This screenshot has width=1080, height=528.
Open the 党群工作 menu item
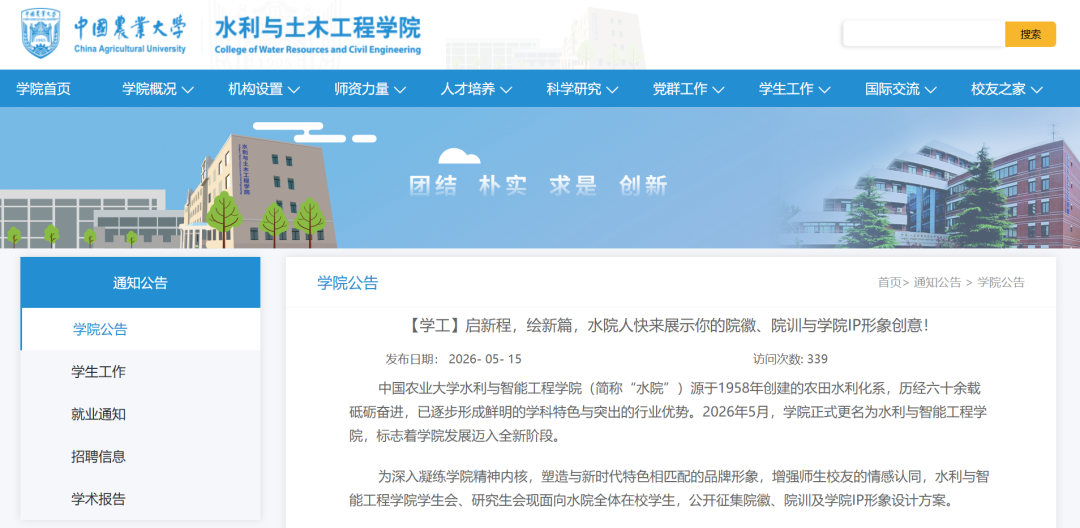coord(680,89)
